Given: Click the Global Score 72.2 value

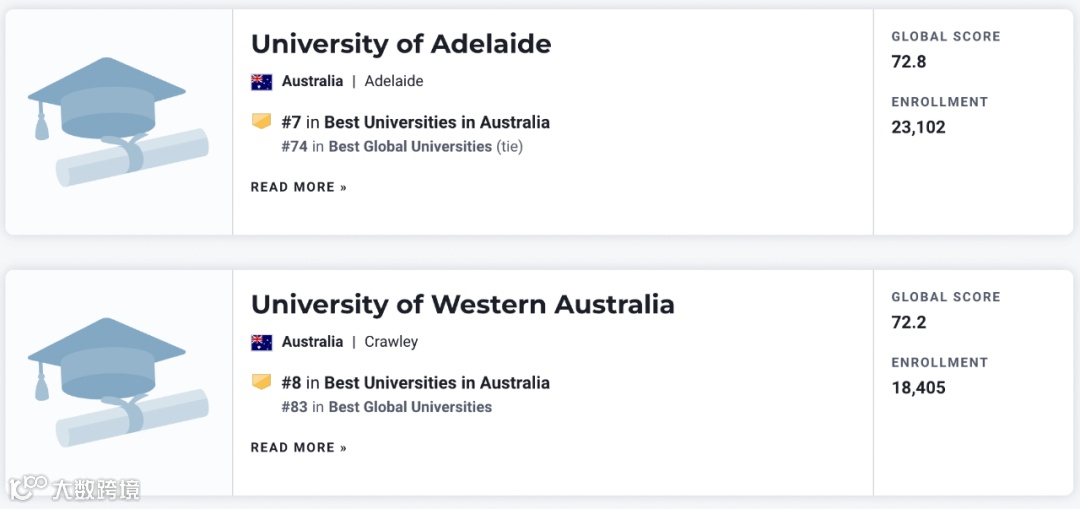Looking at the screenshot, I should (x=909, y=322).
